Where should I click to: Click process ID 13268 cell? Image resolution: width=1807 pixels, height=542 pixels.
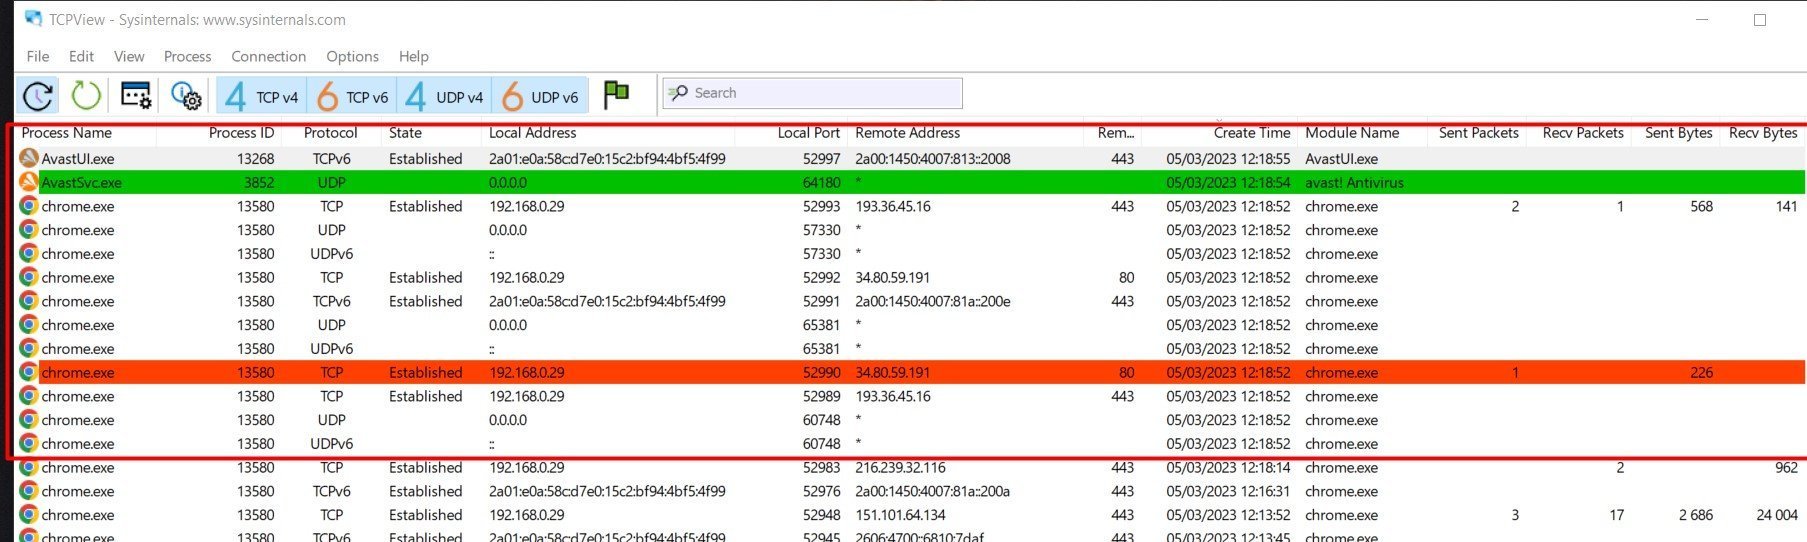point(255,159)
